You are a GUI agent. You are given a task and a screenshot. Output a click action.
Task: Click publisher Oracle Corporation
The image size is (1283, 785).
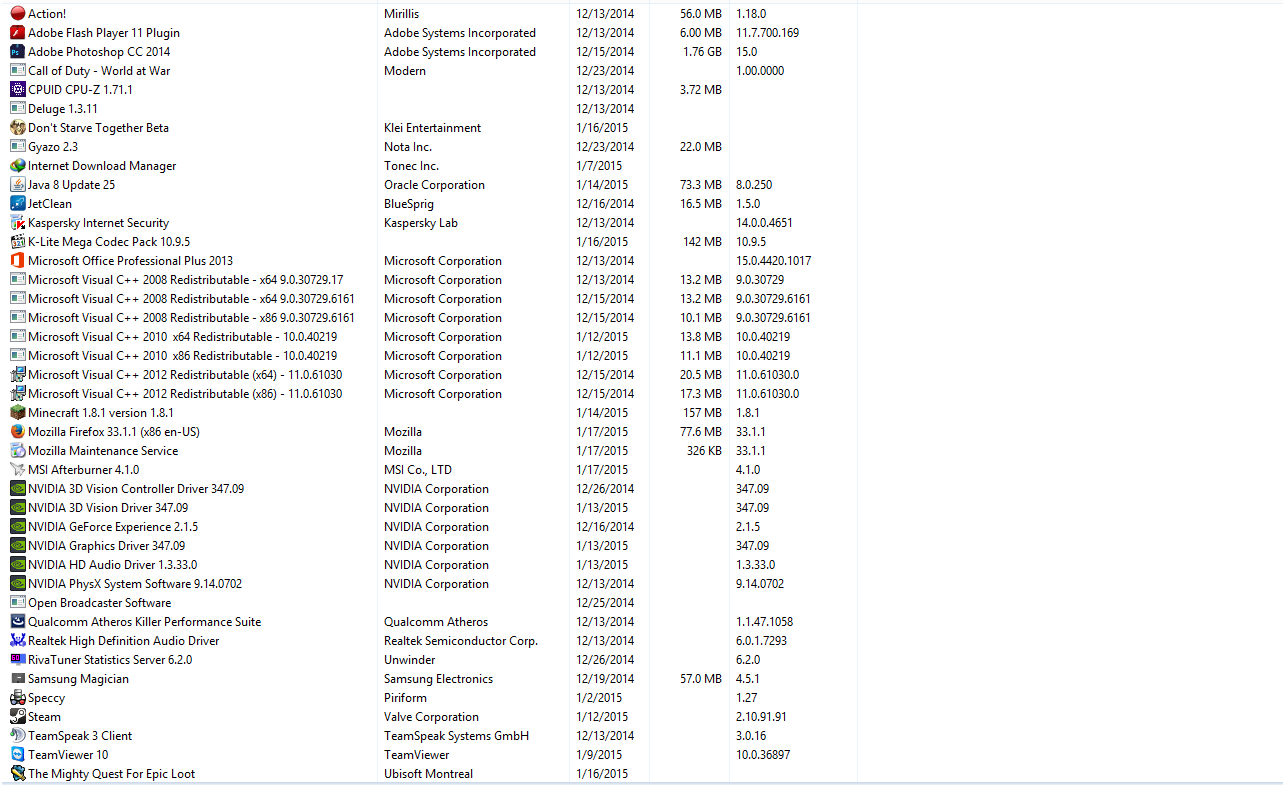434,185
